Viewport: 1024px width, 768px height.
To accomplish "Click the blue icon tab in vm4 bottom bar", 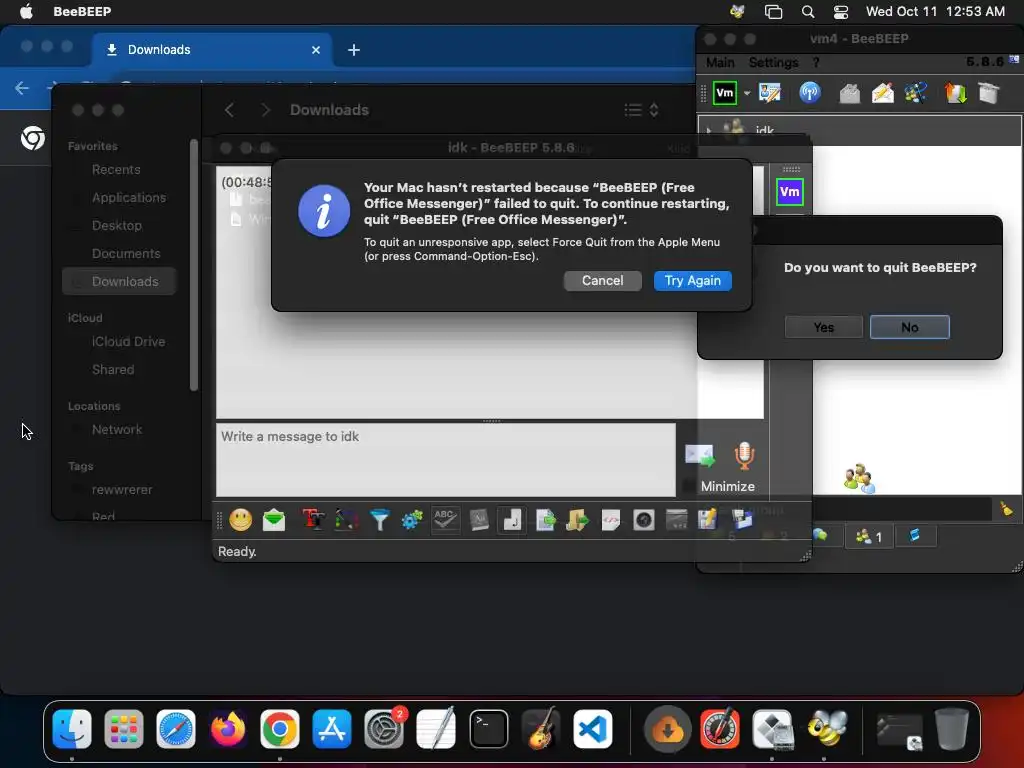I will pos(914,536).
